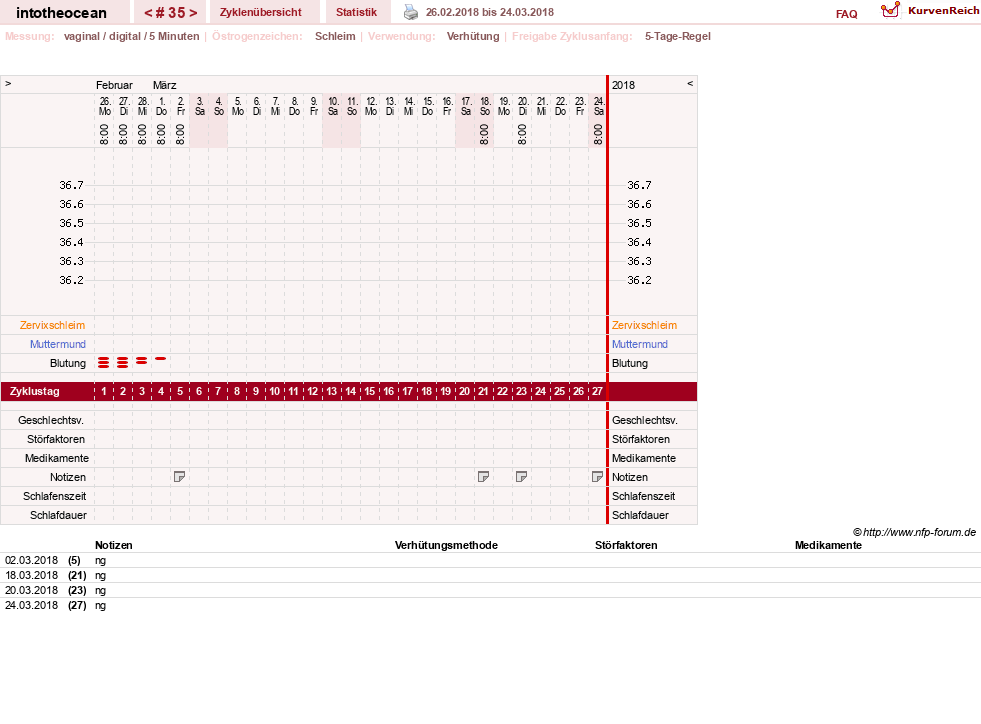Go to next cycle with > arrow
The image size is (981, 724).
[193, 13]
